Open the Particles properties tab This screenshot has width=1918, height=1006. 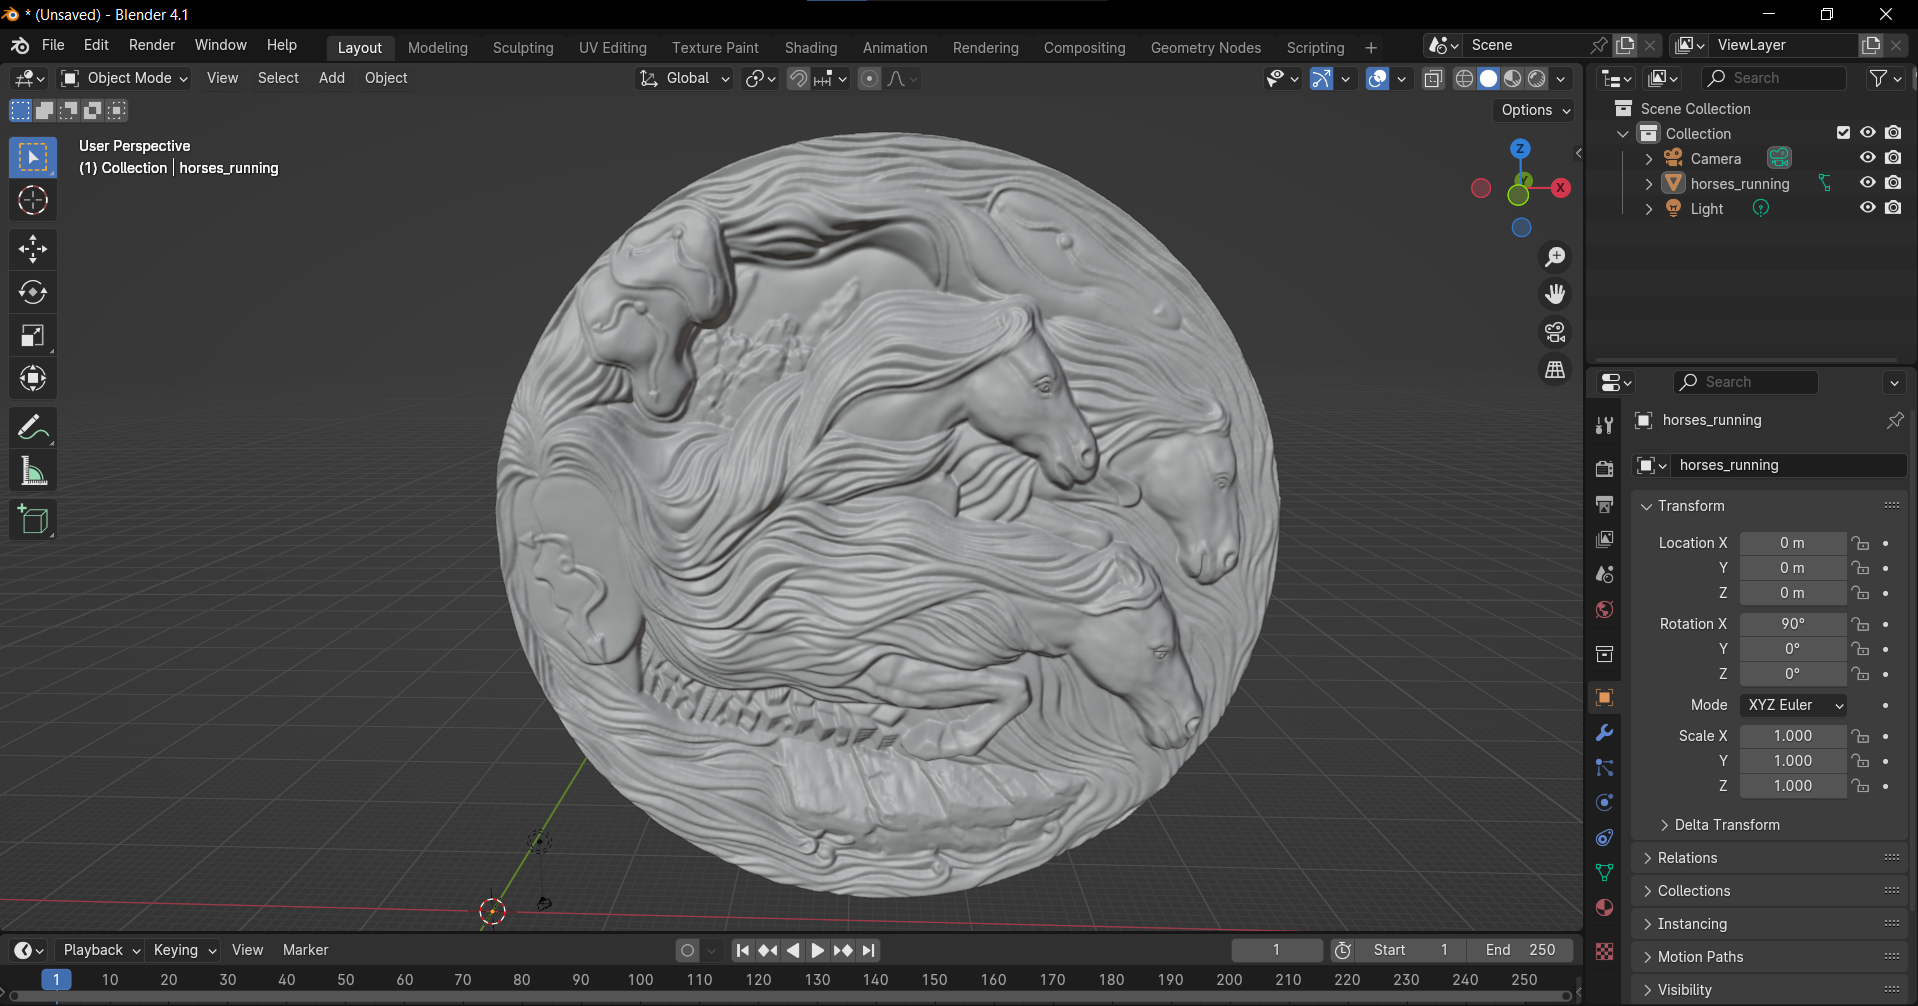[1604, 768]
